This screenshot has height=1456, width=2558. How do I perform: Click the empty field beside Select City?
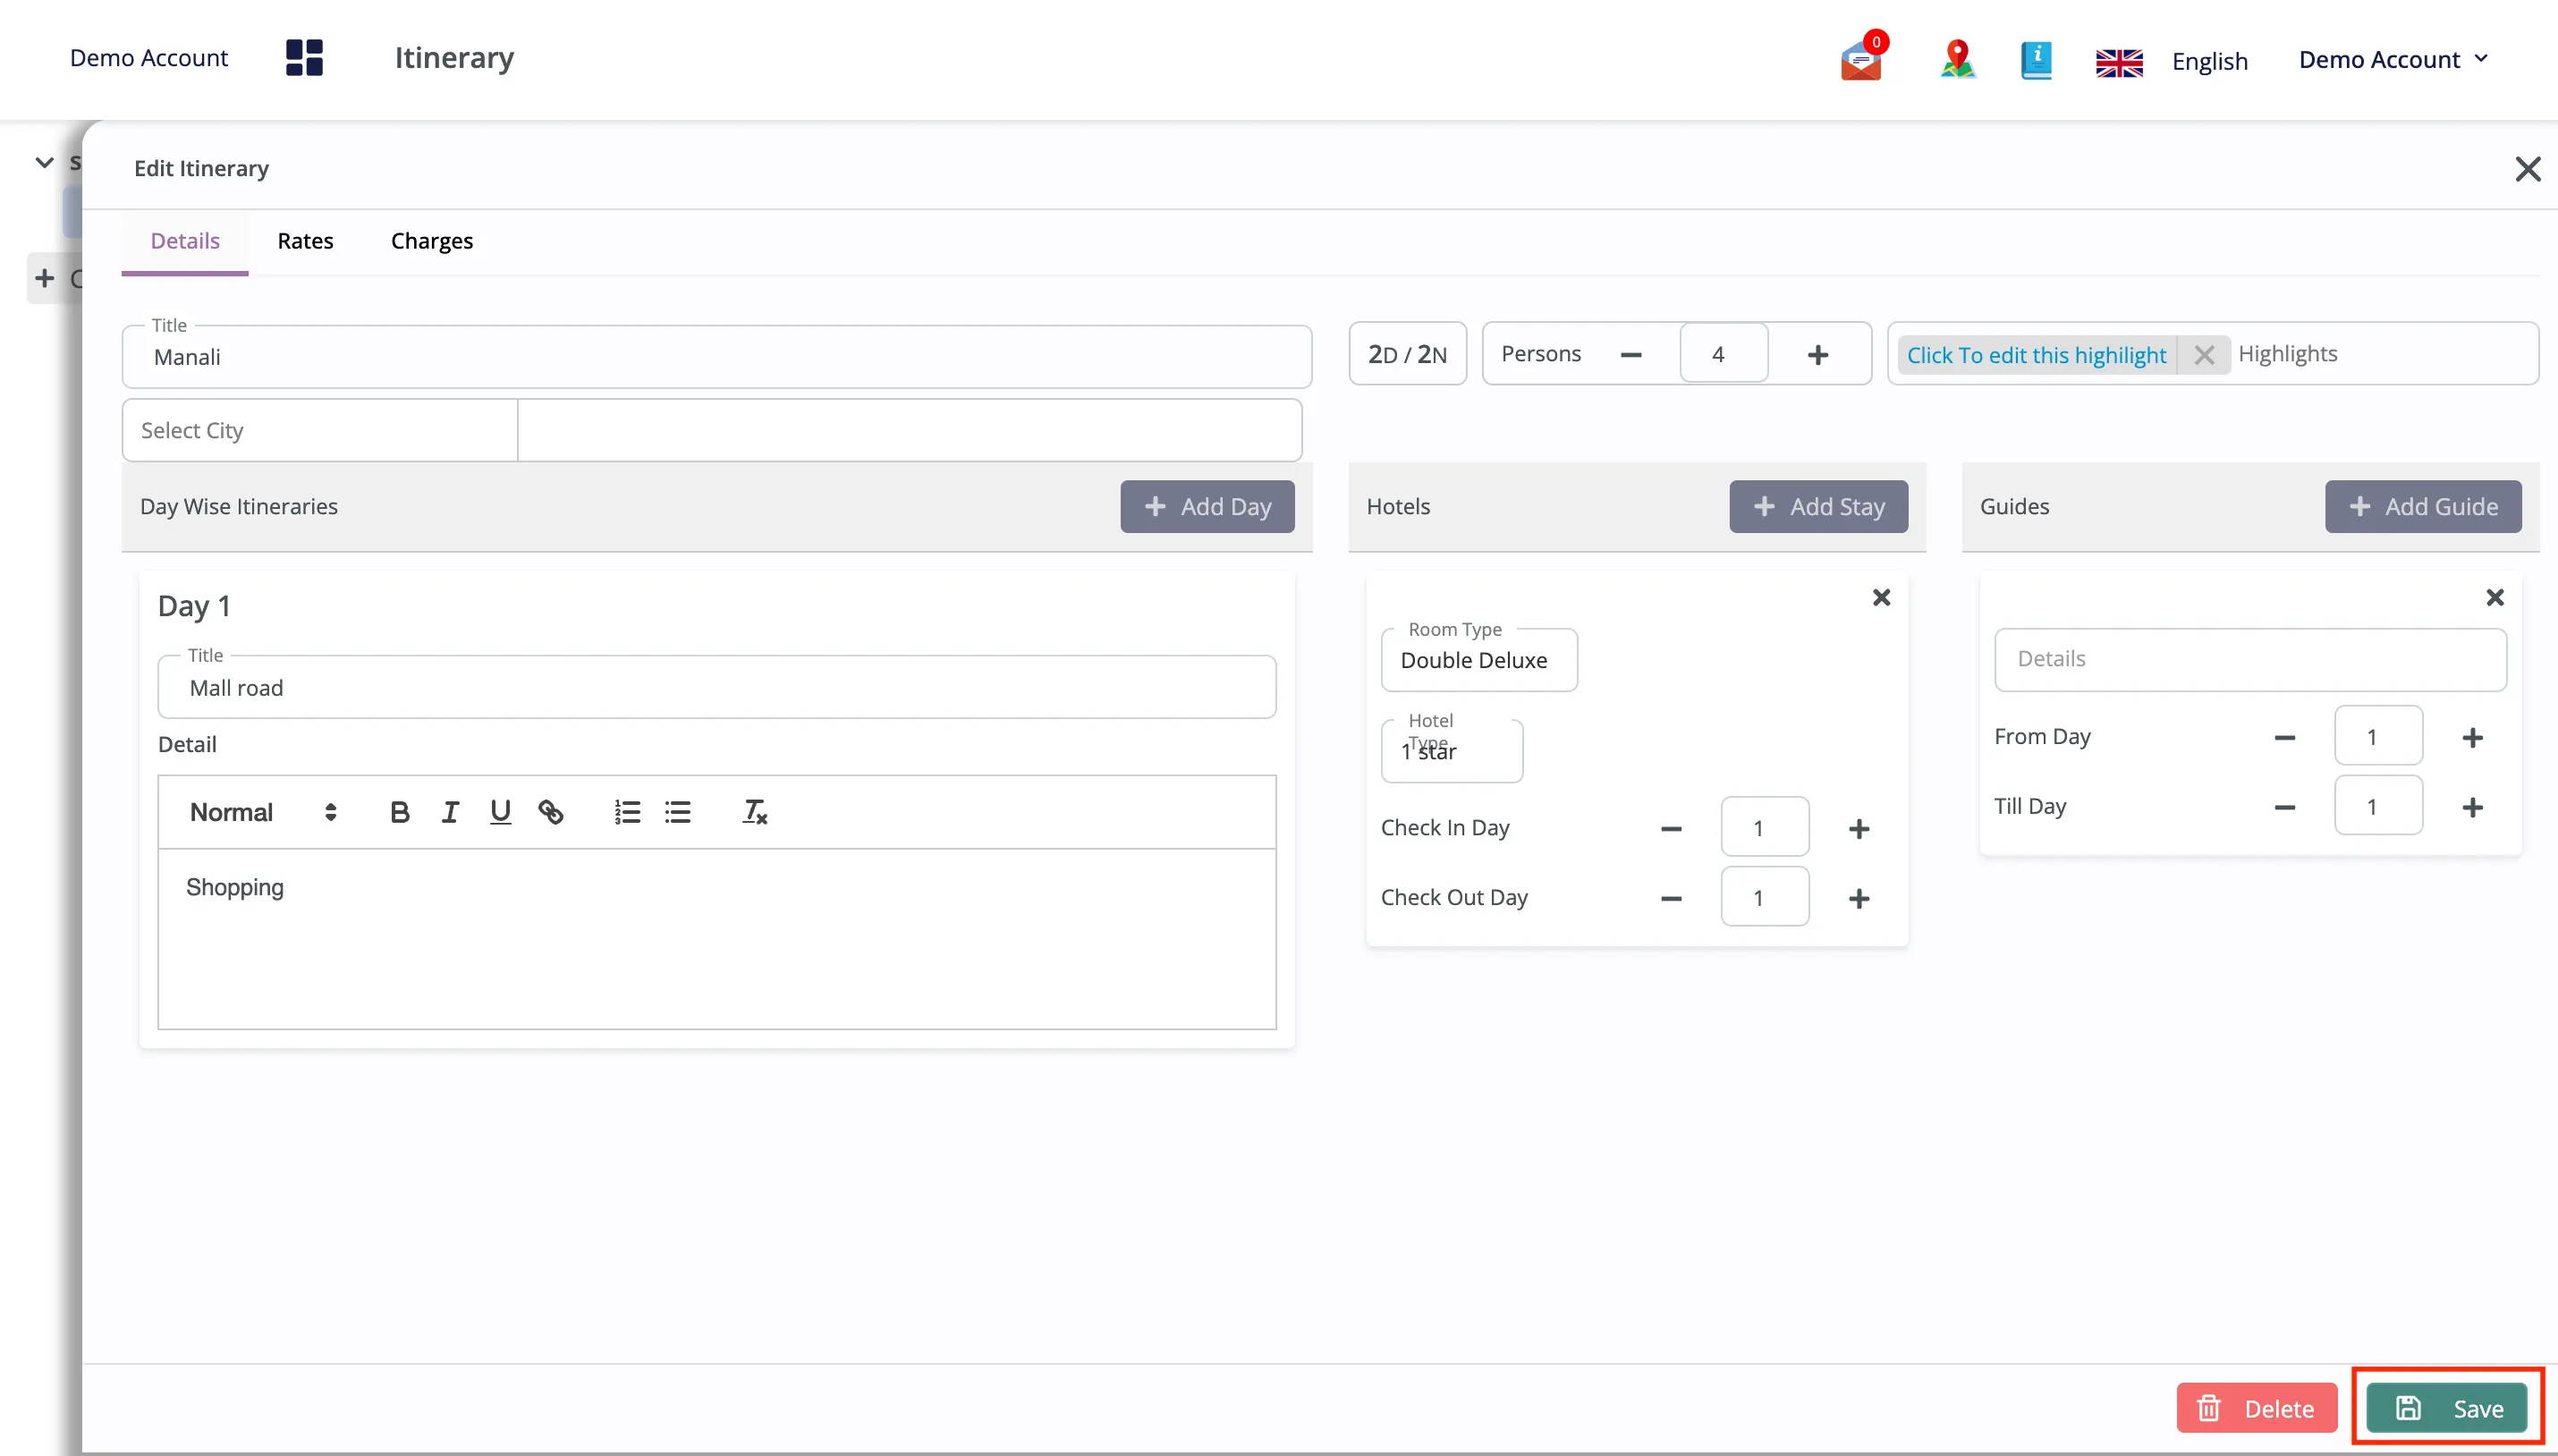pyautogui.click(x=909, y=431)
